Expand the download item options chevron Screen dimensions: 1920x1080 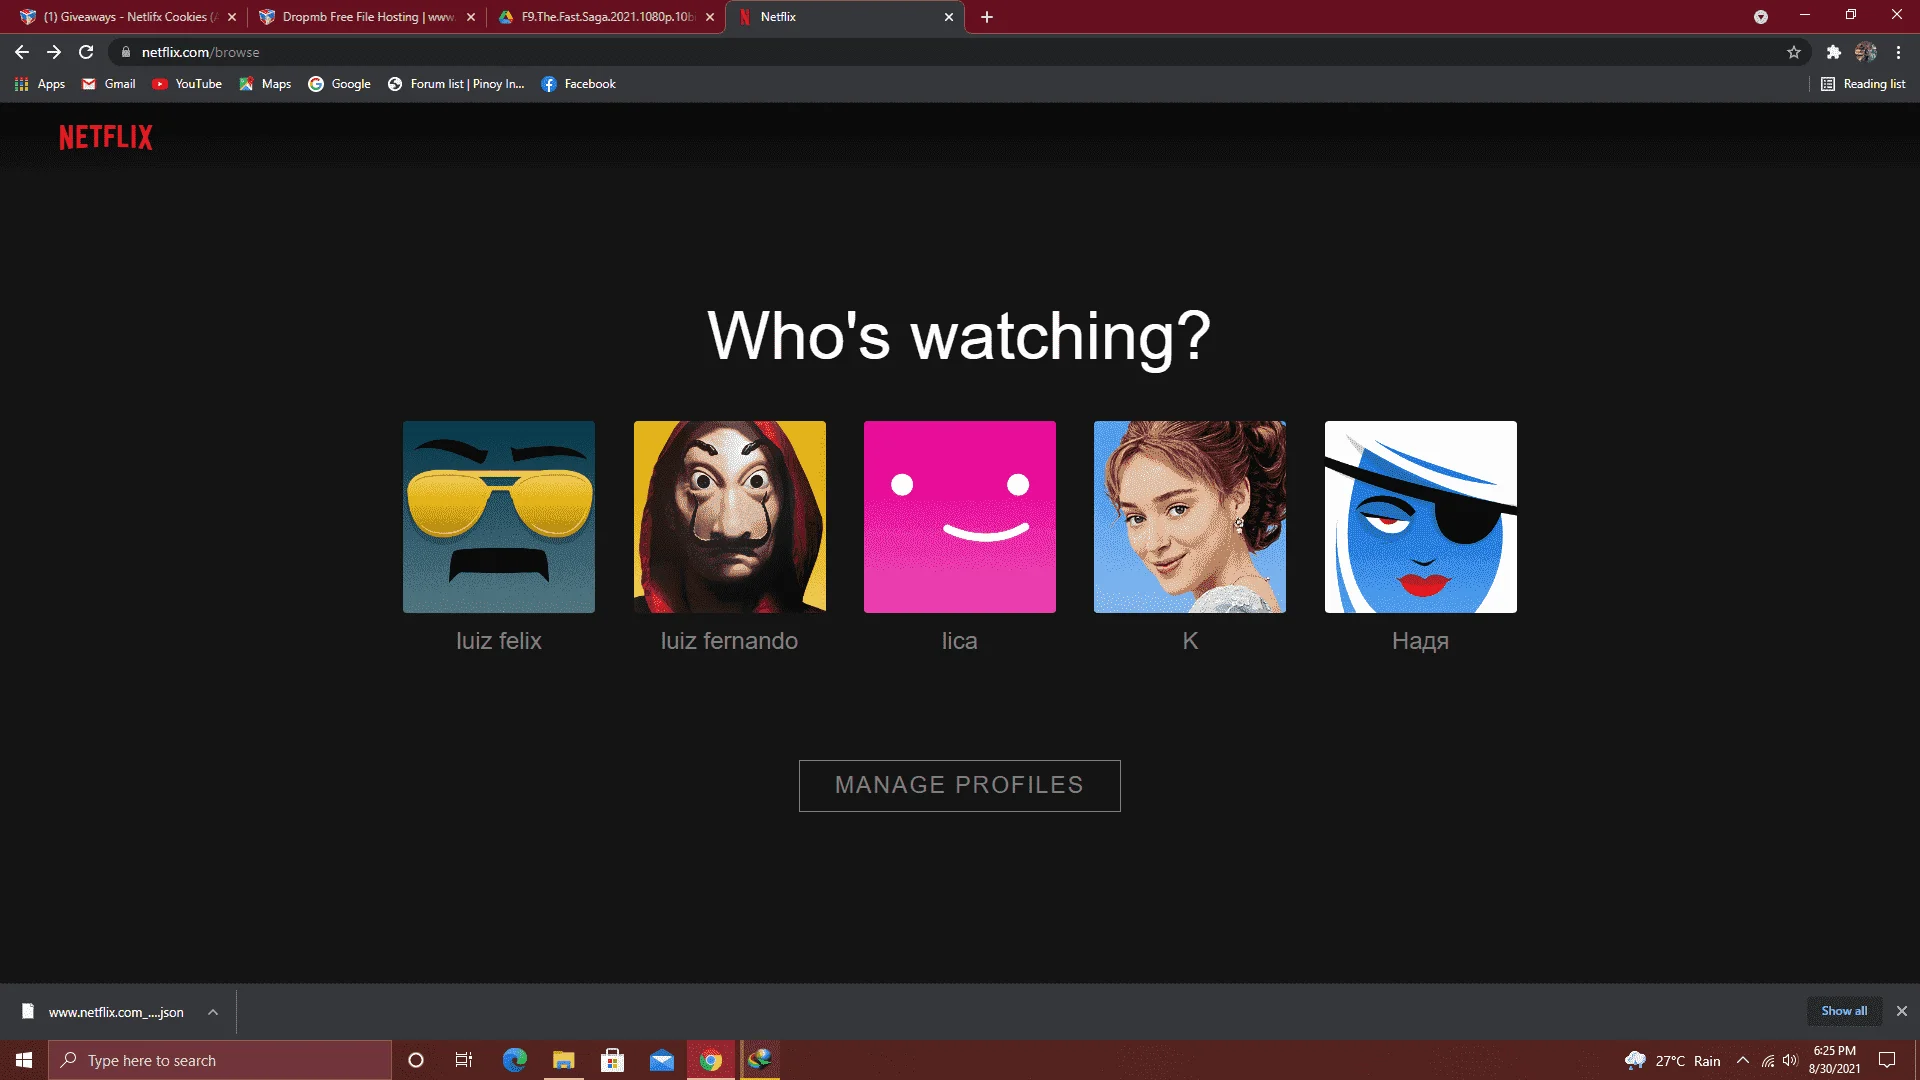pos(213,1012)
